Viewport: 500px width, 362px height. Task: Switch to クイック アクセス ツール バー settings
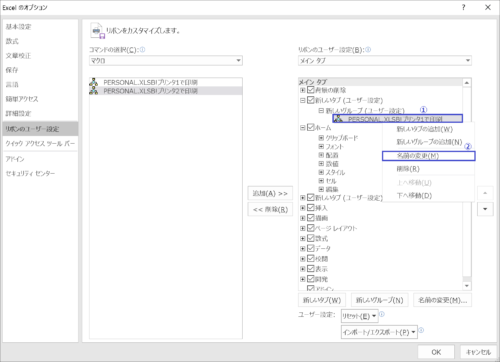[40, 143]
